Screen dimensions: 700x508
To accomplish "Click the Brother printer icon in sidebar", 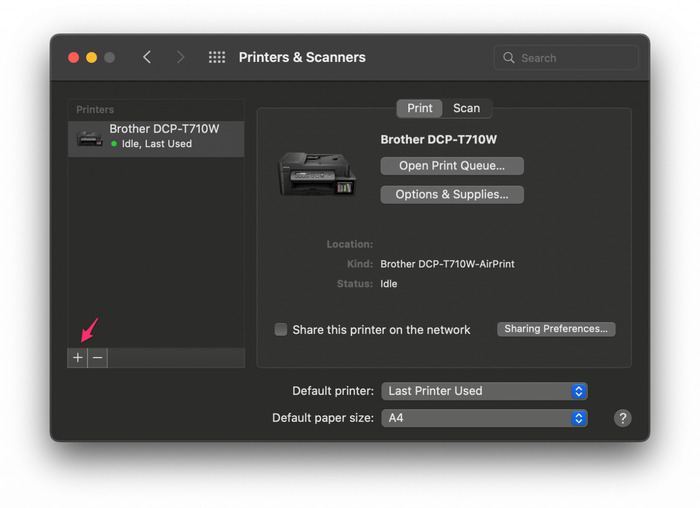I will click(89, 138).
